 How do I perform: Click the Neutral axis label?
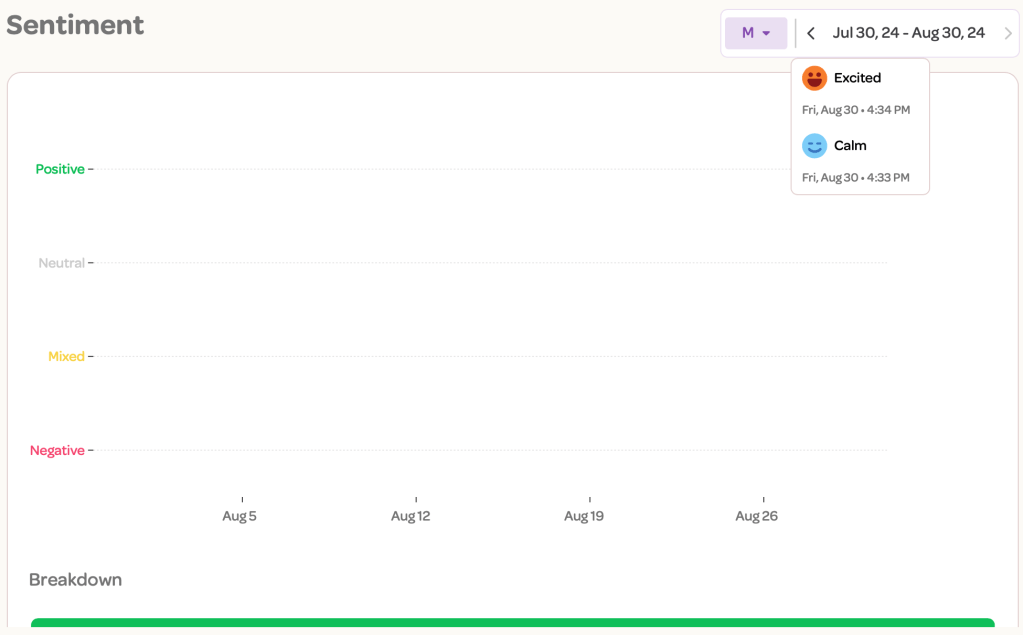[x=61, y=263]
